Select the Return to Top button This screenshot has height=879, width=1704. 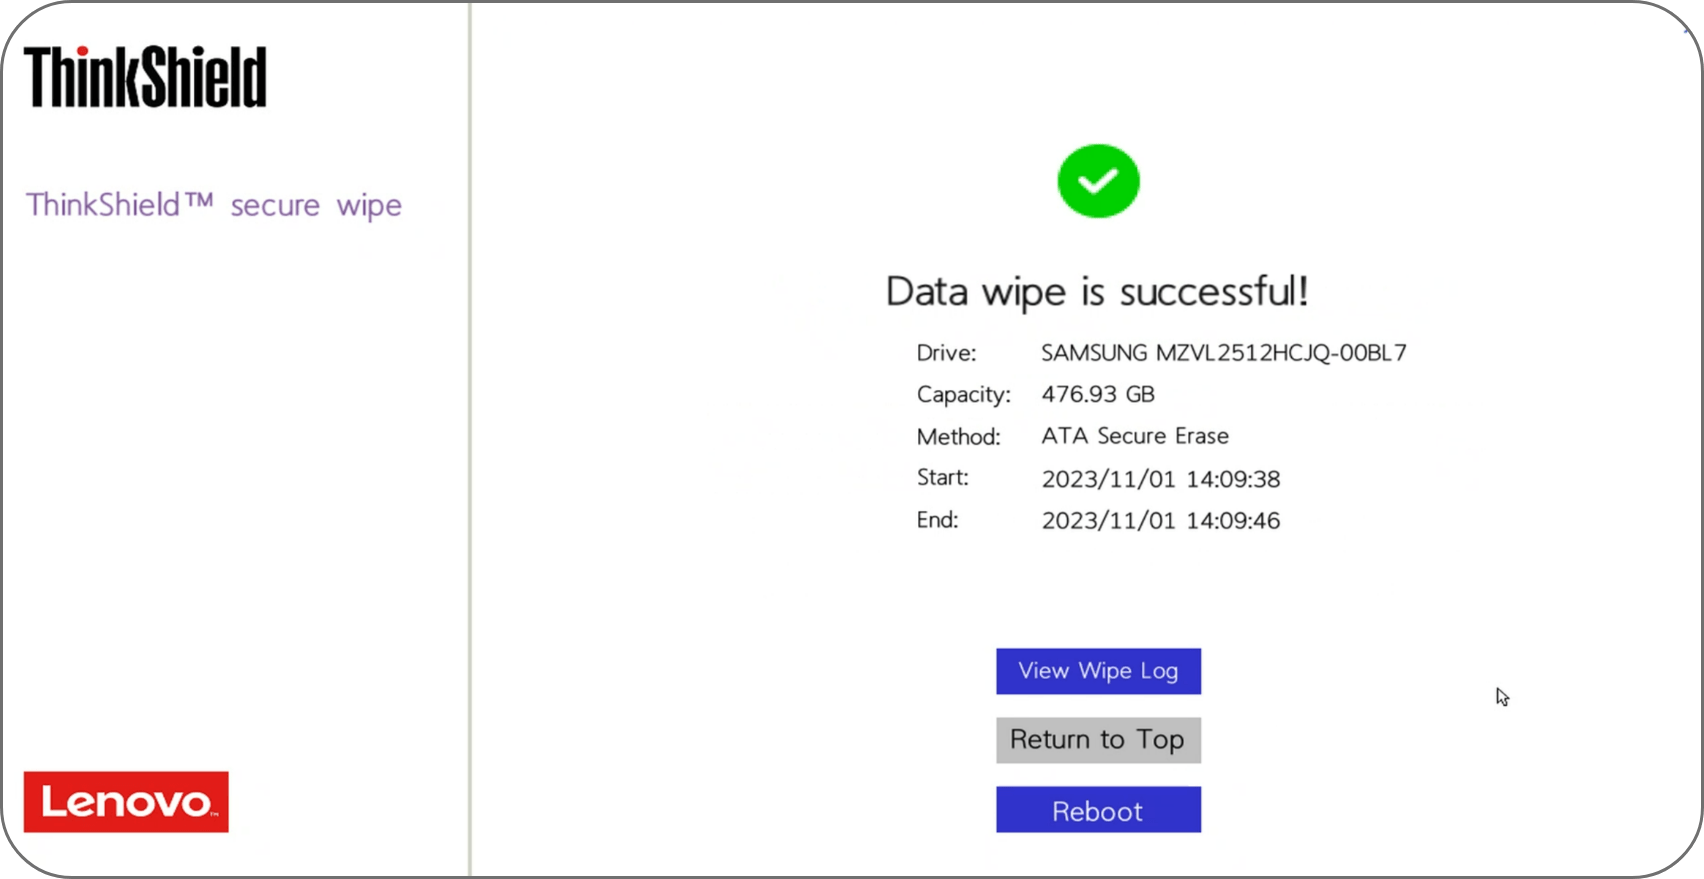tap(1098, 740)
